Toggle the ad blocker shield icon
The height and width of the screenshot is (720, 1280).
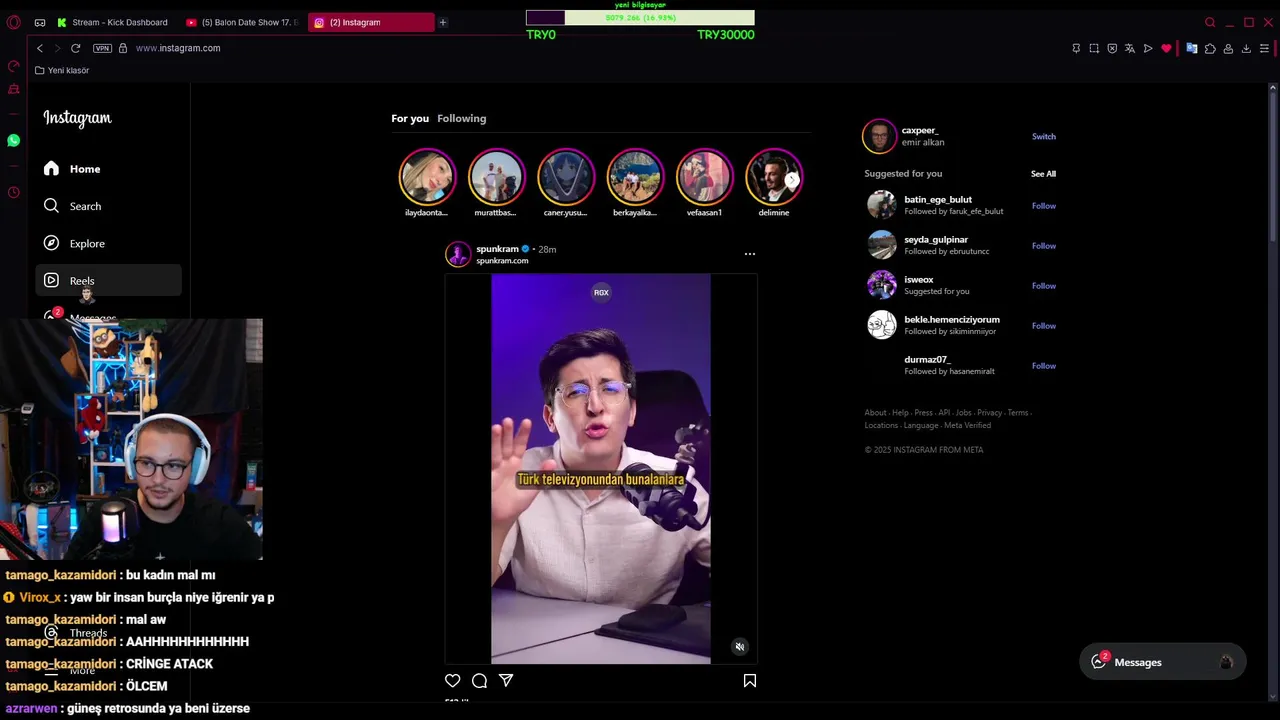pyautogui.click(x=1112, y=48)
